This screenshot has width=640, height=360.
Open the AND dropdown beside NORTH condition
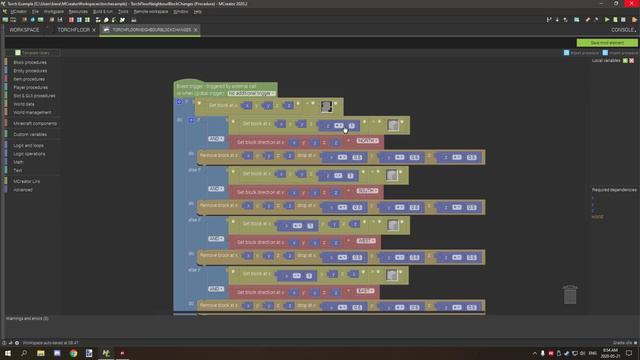pos(216,139)
